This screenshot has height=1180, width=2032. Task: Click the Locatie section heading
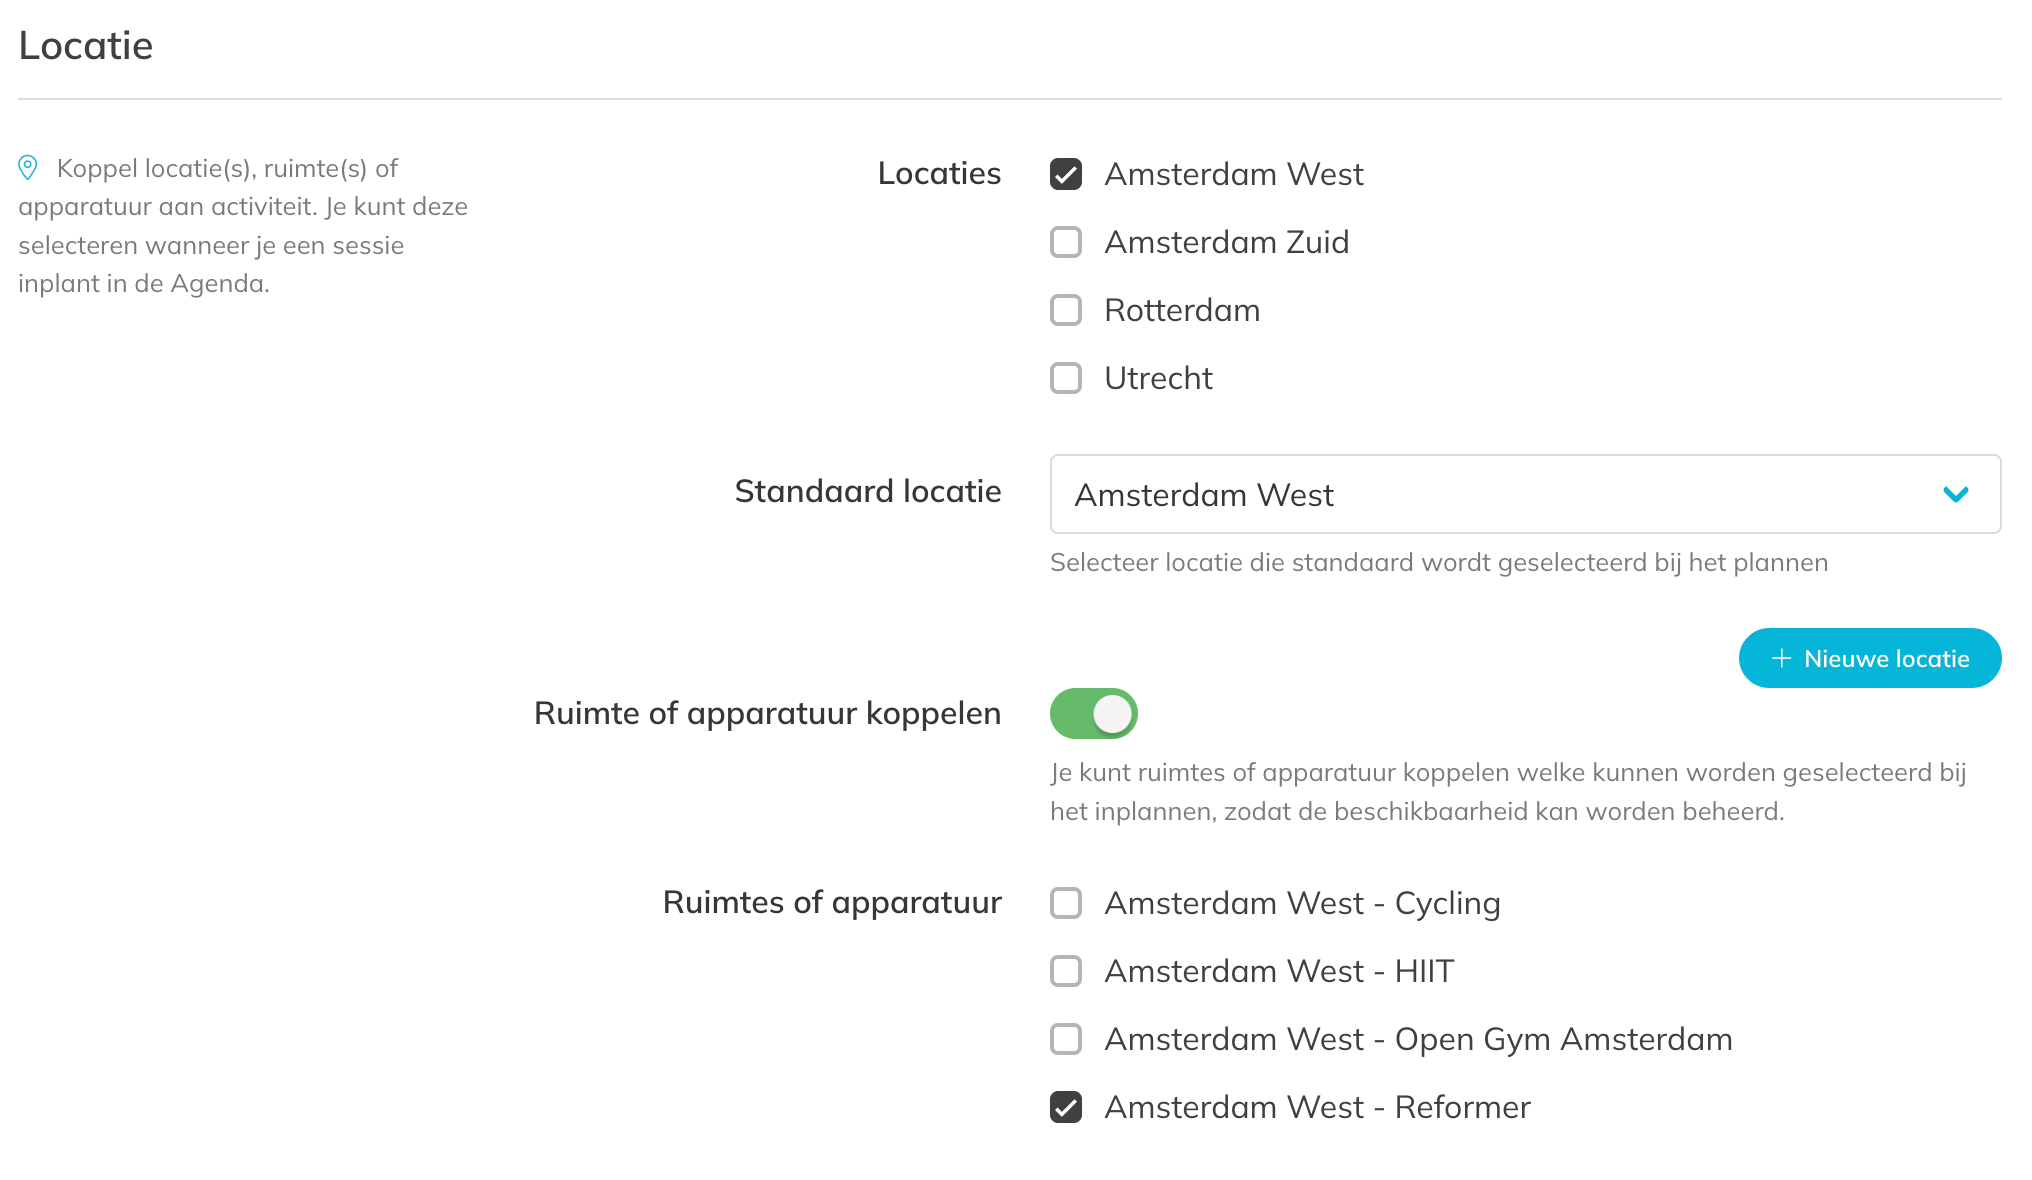pos(86,46)
